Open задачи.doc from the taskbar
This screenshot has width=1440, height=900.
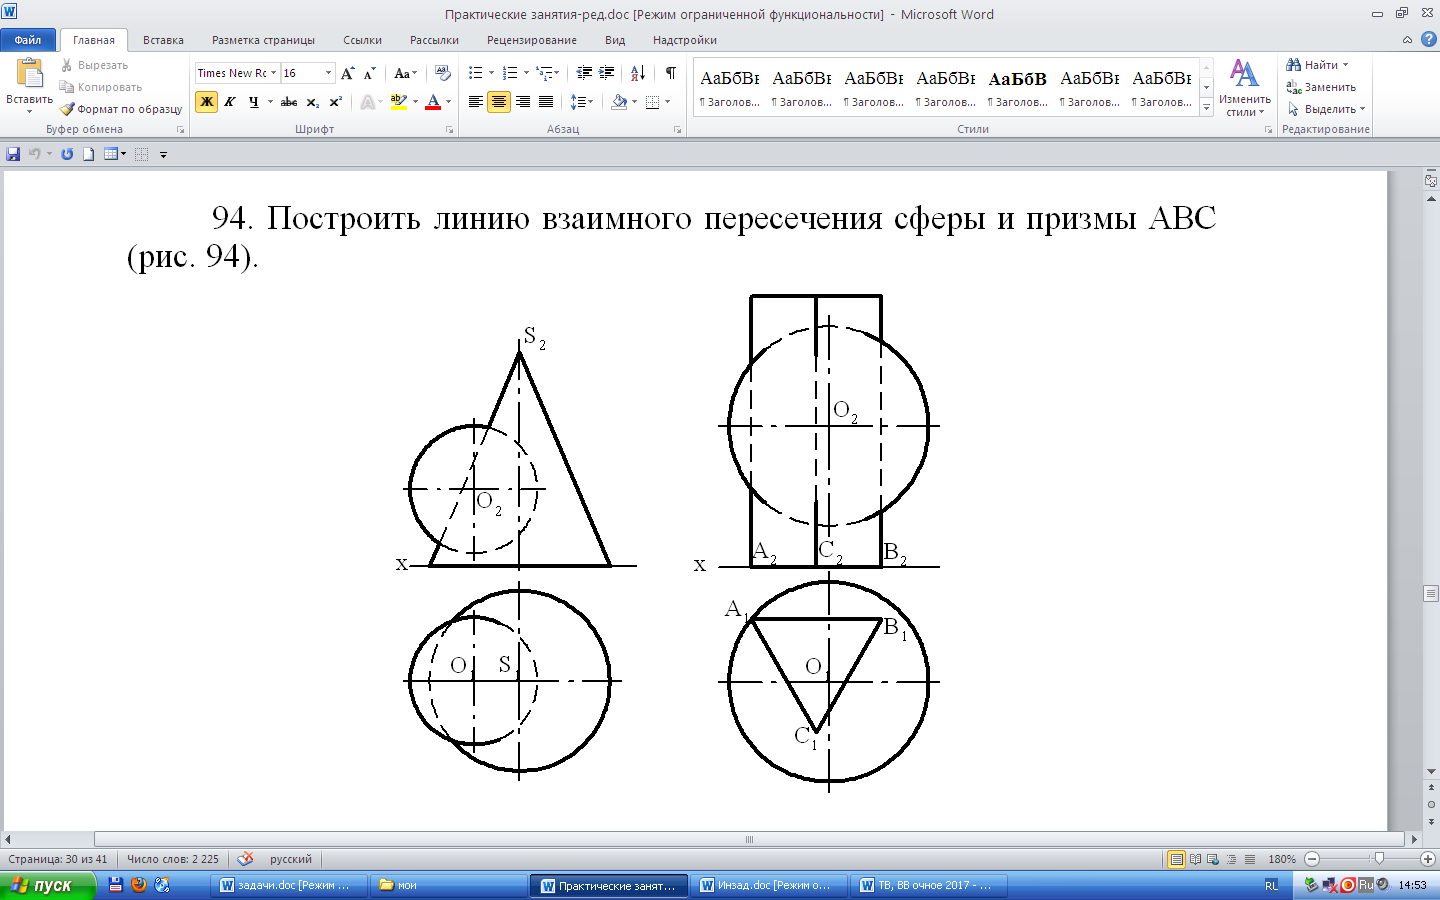[286, 885]
